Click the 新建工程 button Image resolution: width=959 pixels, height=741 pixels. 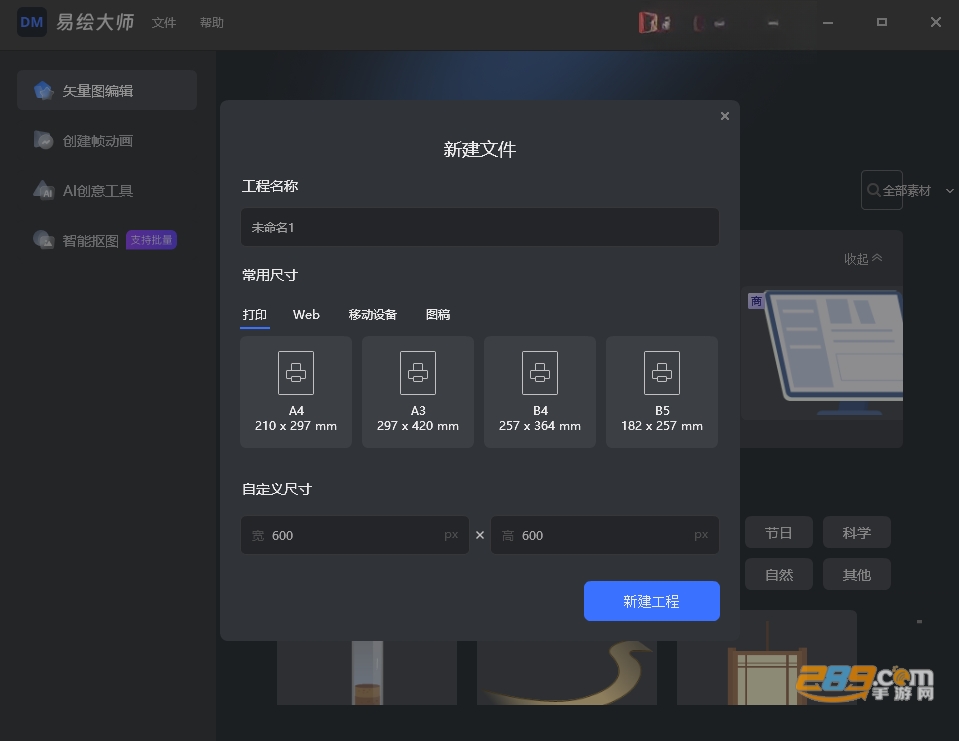point(651,601)
